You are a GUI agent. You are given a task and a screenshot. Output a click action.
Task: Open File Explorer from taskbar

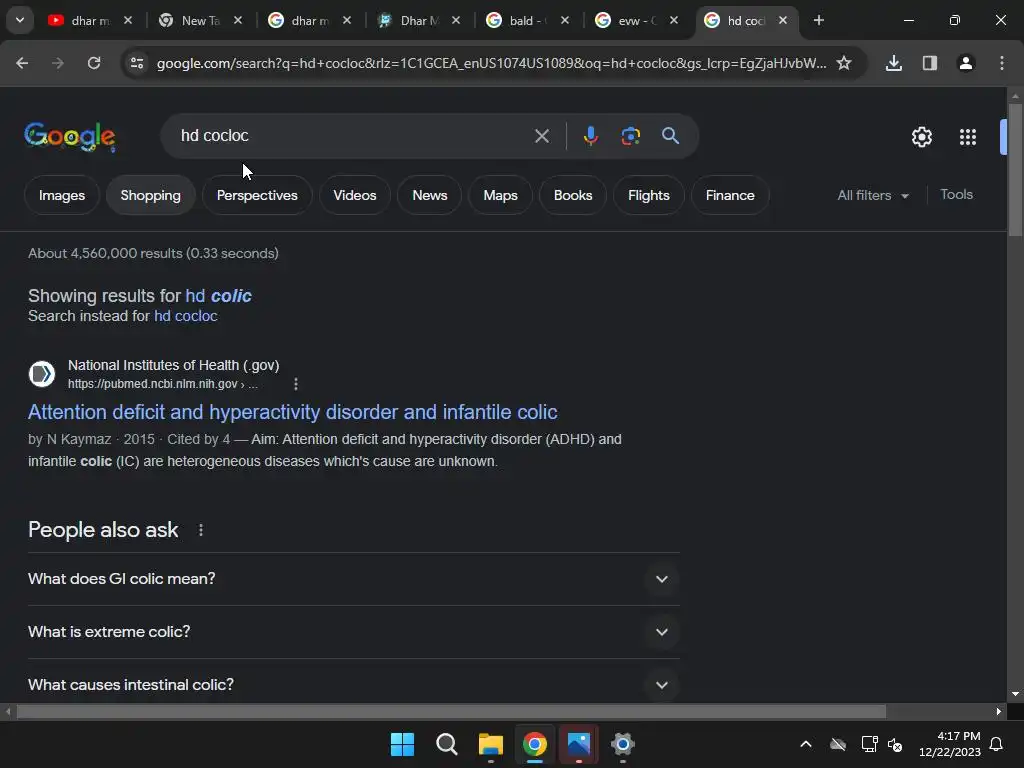(490, 744)
